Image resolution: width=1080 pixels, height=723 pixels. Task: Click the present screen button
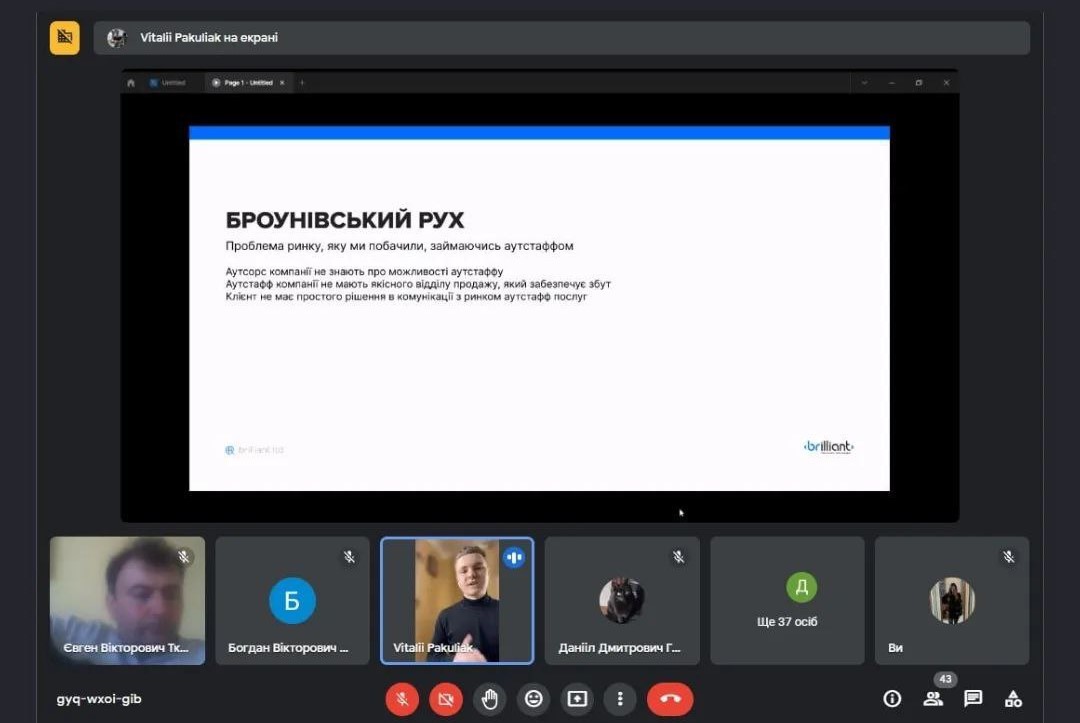[577, 699]
